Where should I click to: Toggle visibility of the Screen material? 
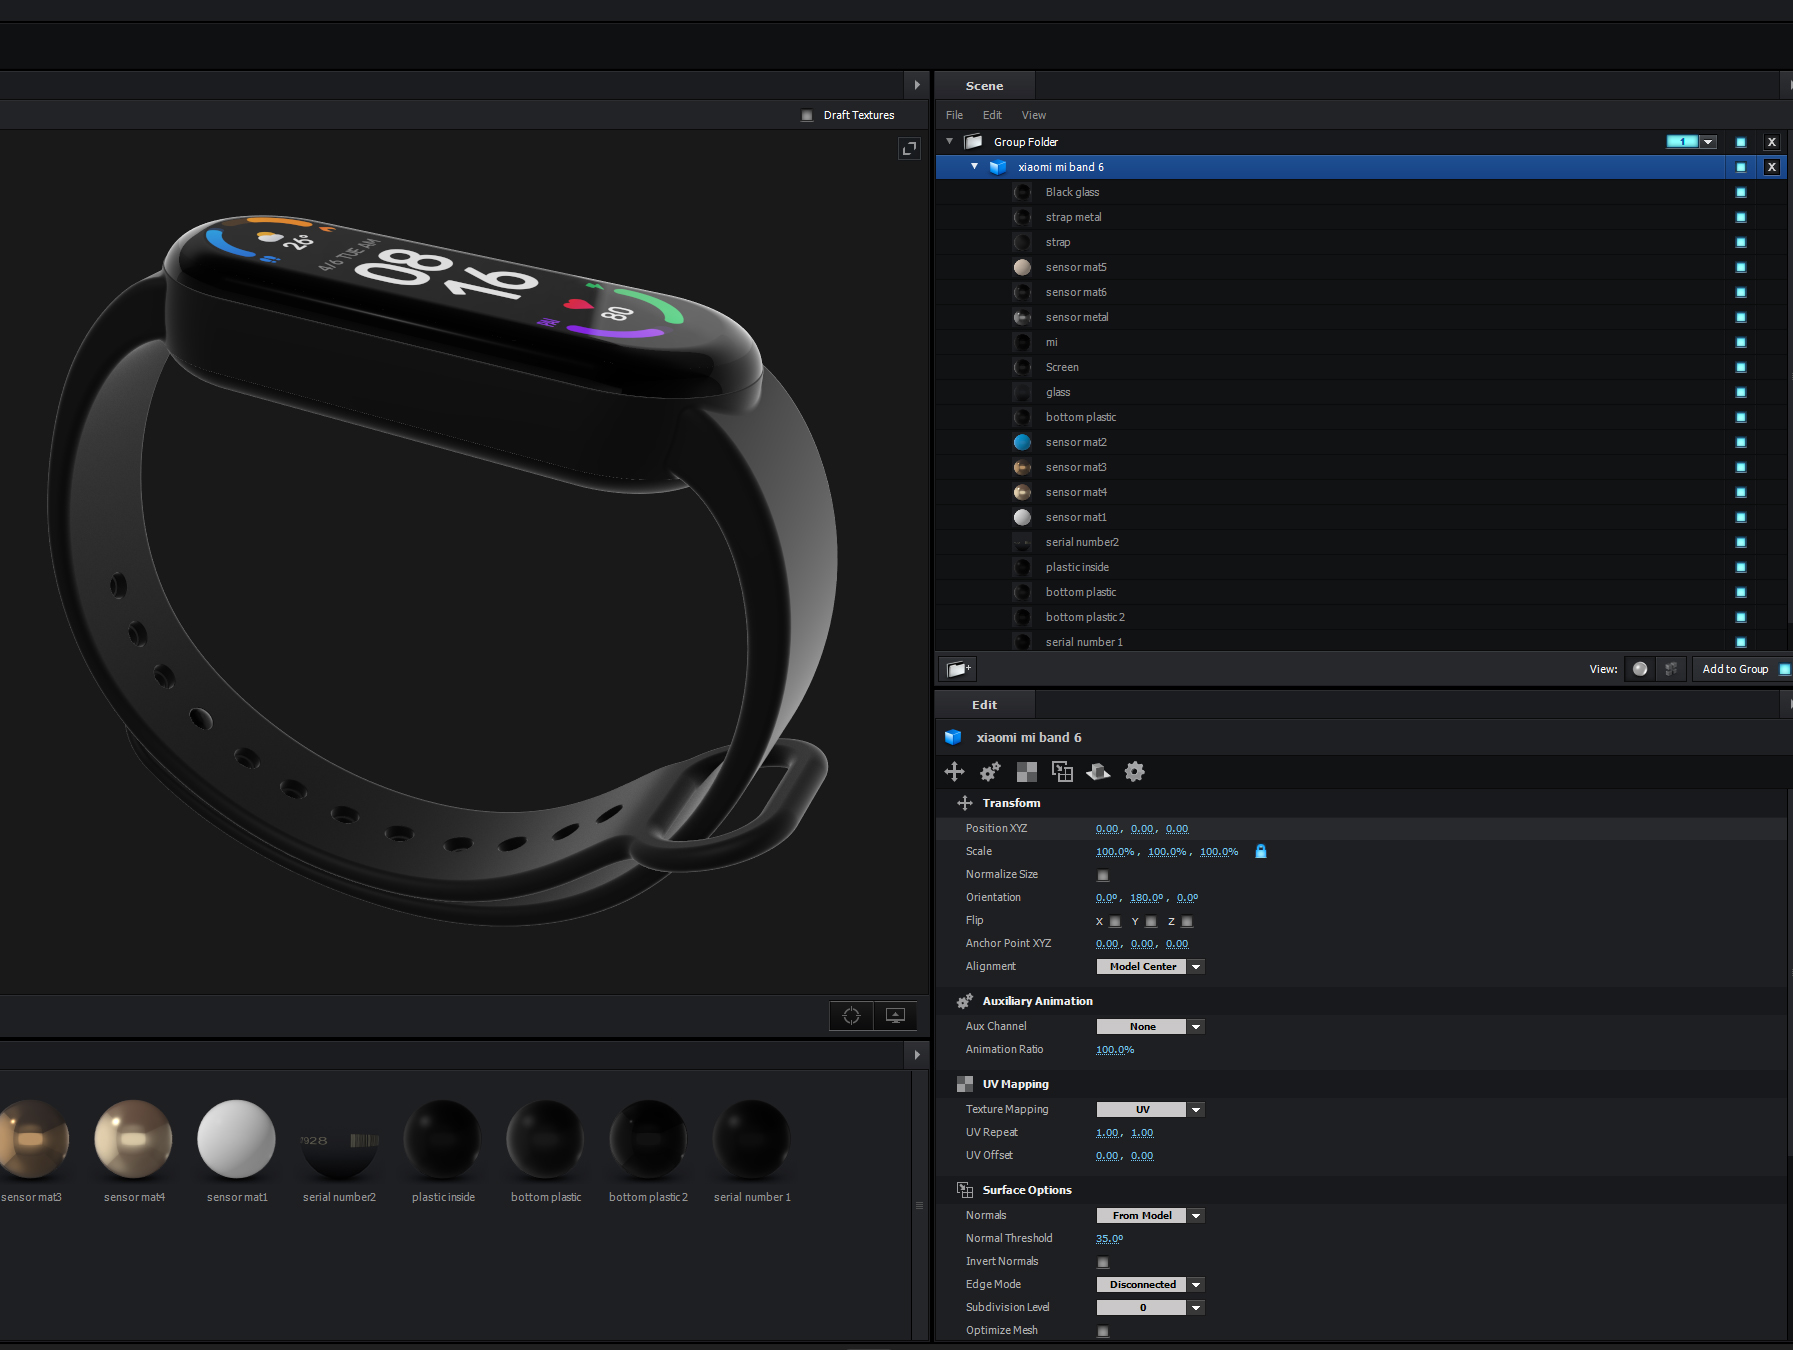pyautogui.click(x=1741, y=367)
